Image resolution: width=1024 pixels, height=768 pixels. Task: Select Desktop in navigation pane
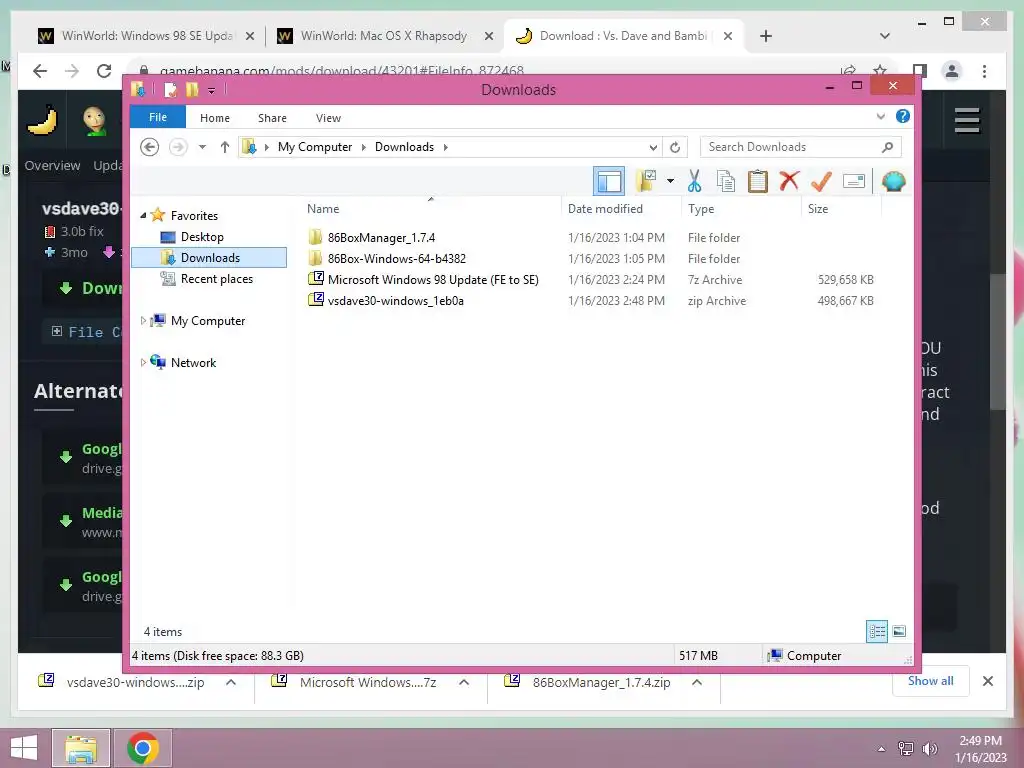tap(202, 237)
